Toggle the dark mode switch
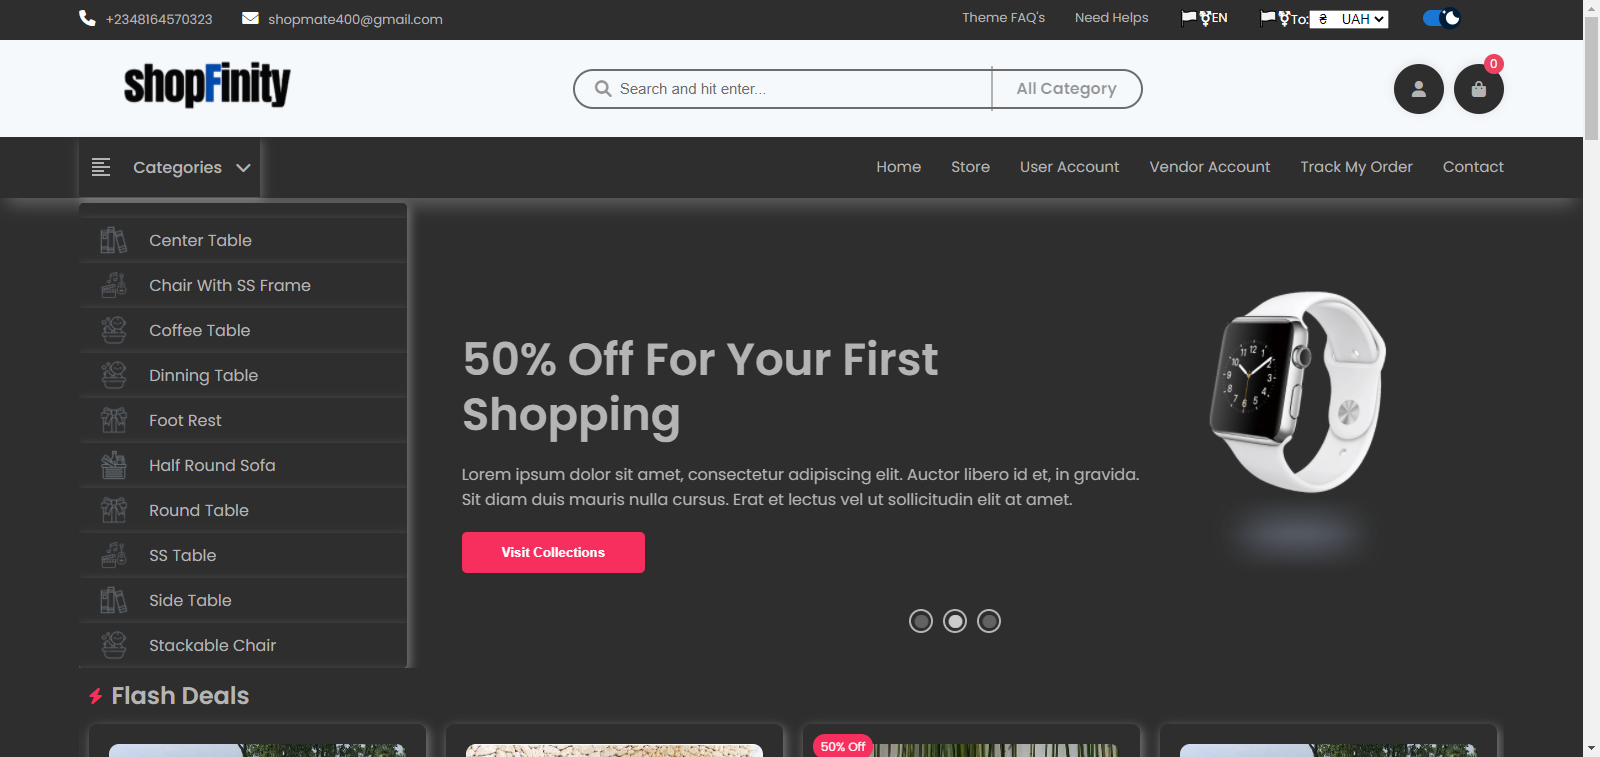 1441,18
